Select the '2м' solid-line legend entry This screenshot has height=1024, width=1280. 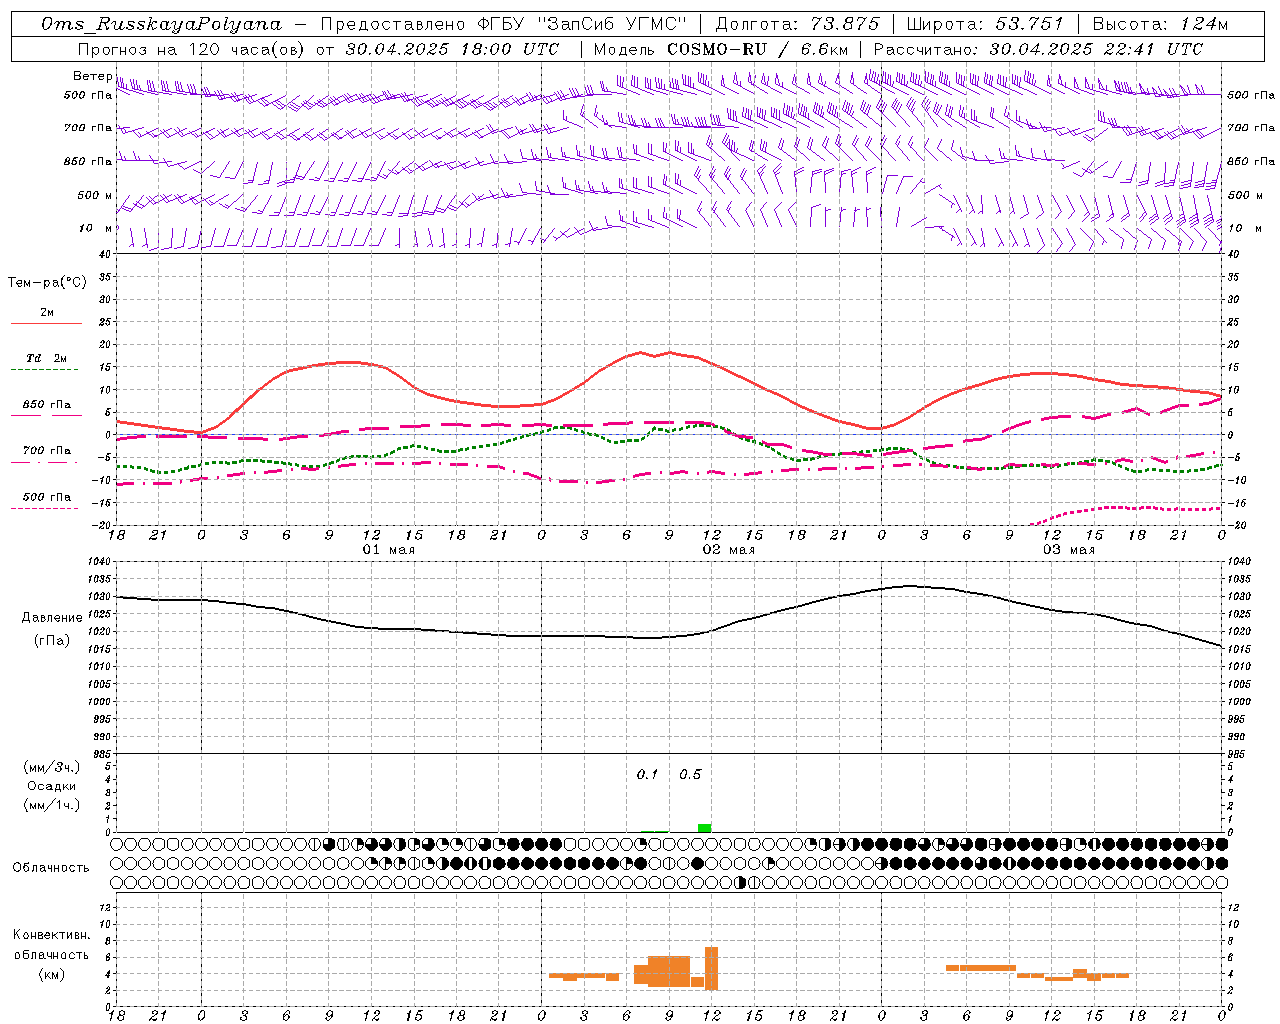(46, 312)
